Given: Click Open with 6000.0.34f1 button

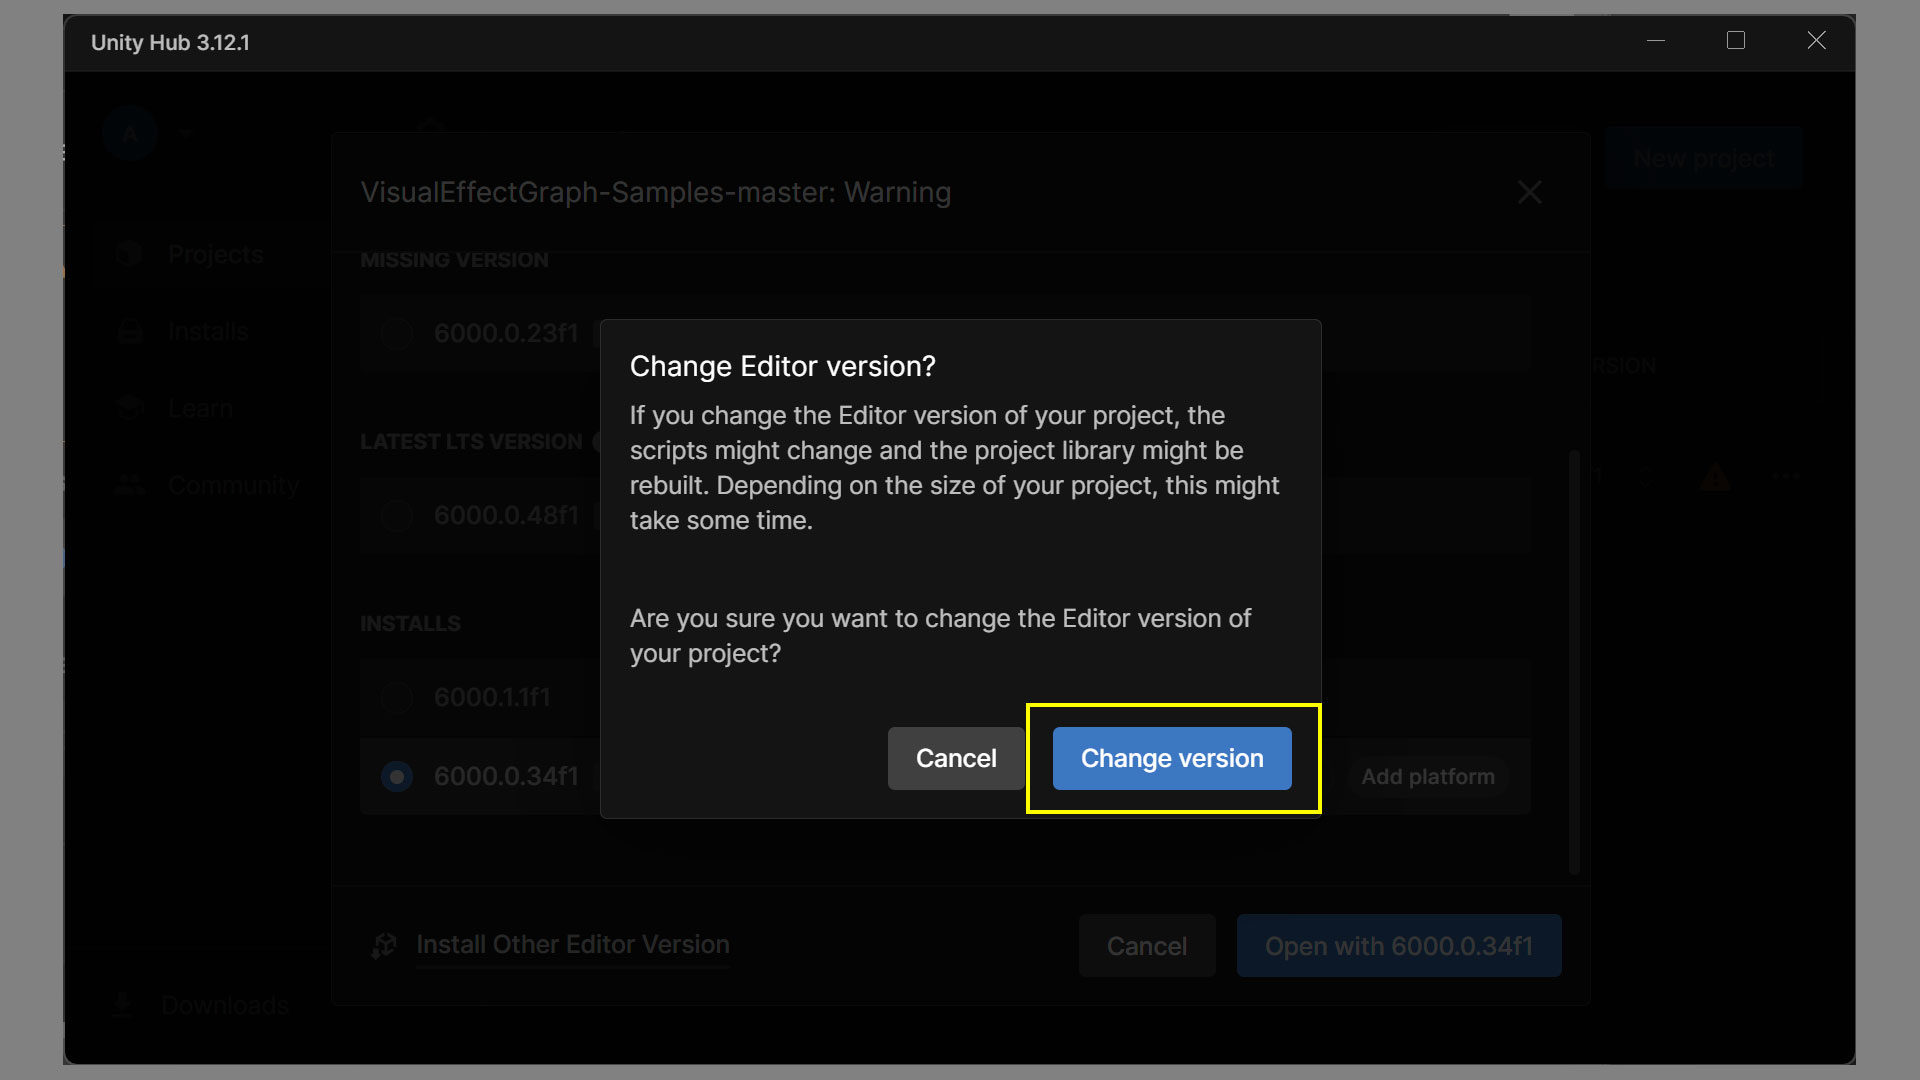Looking at the screenshot, I should click(1398, 946).
